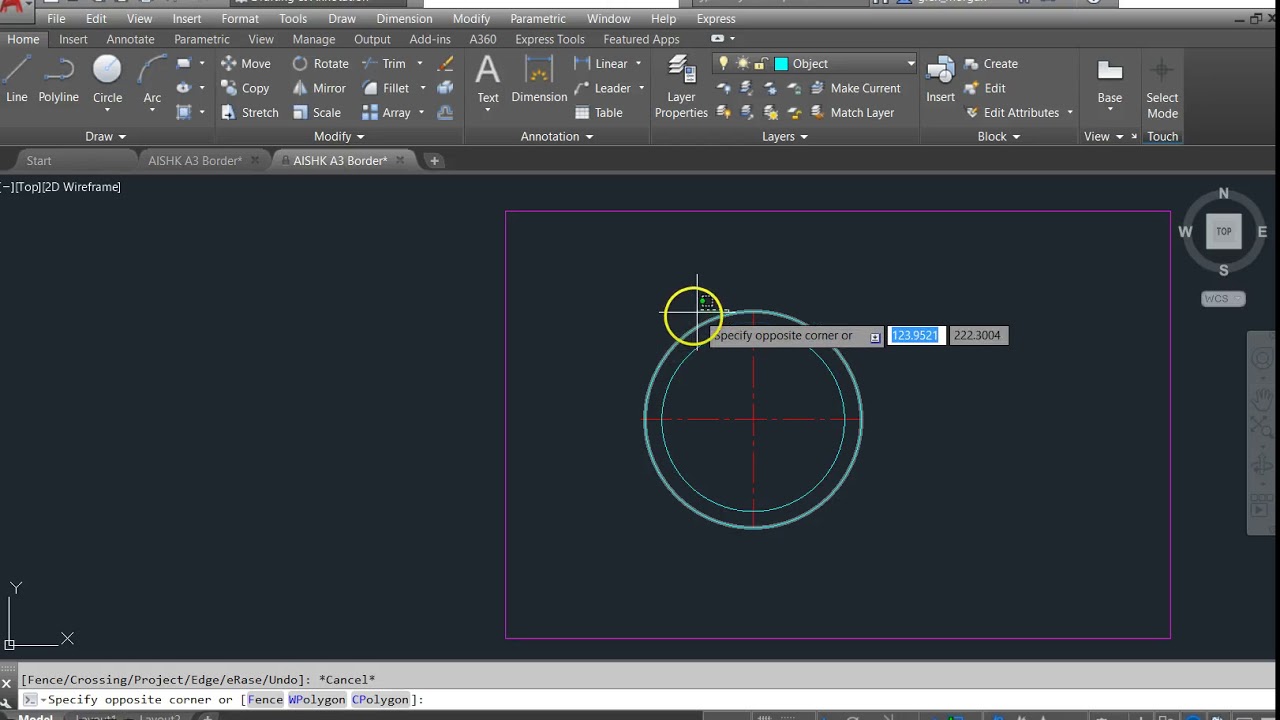The image size is (1280, 720).
Task: Click the Move tool
Action: click(x=245, y=63)
